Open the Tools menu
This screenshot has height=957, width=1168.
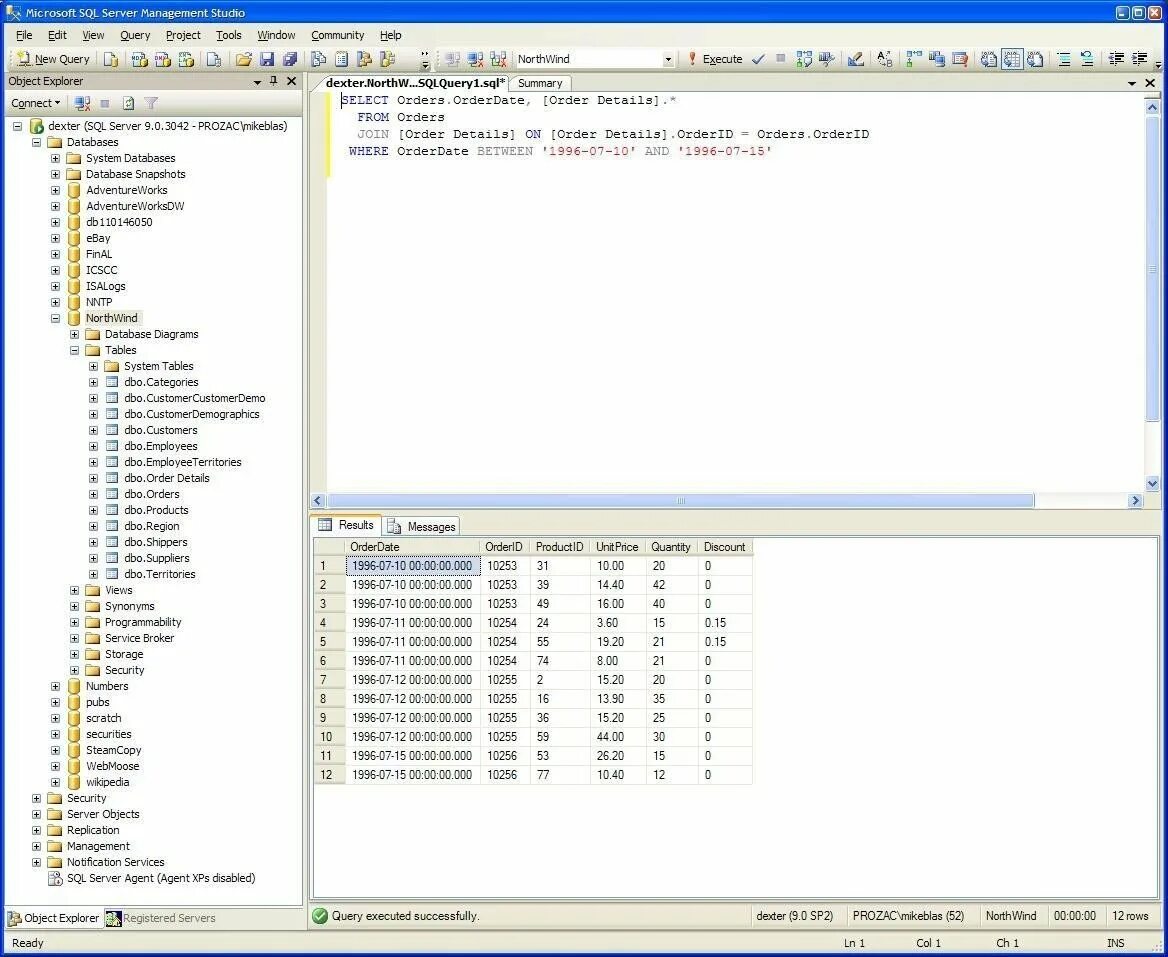pyautogui.click(x=229, y=35)
